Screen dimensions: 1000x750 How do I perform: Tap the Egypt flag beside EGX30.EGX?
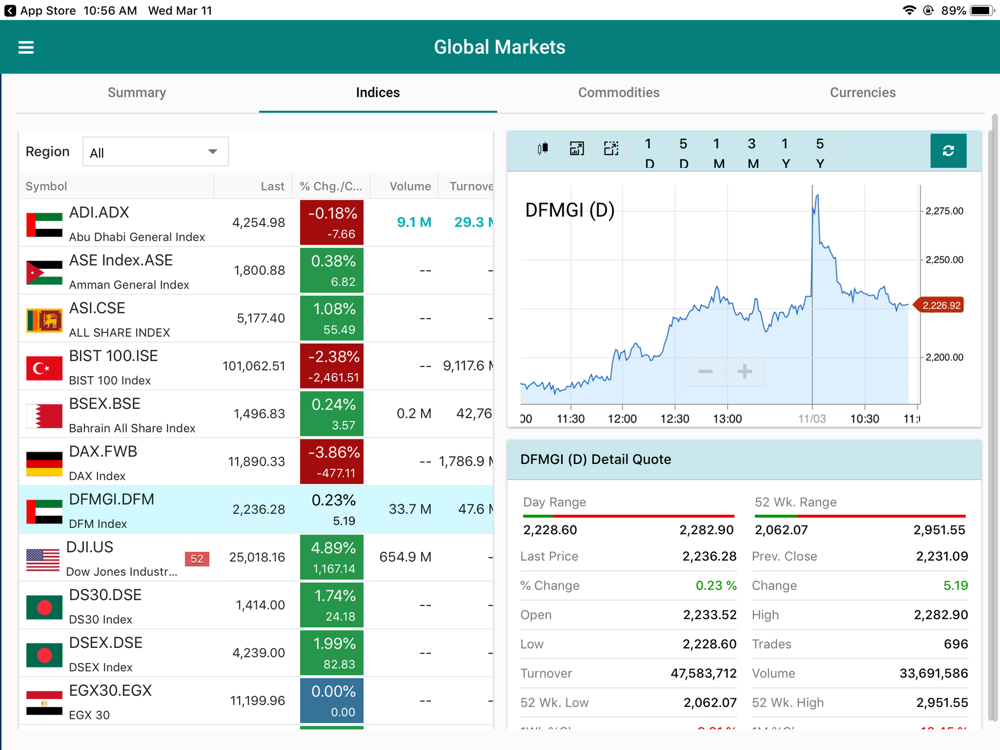(44, 703)
